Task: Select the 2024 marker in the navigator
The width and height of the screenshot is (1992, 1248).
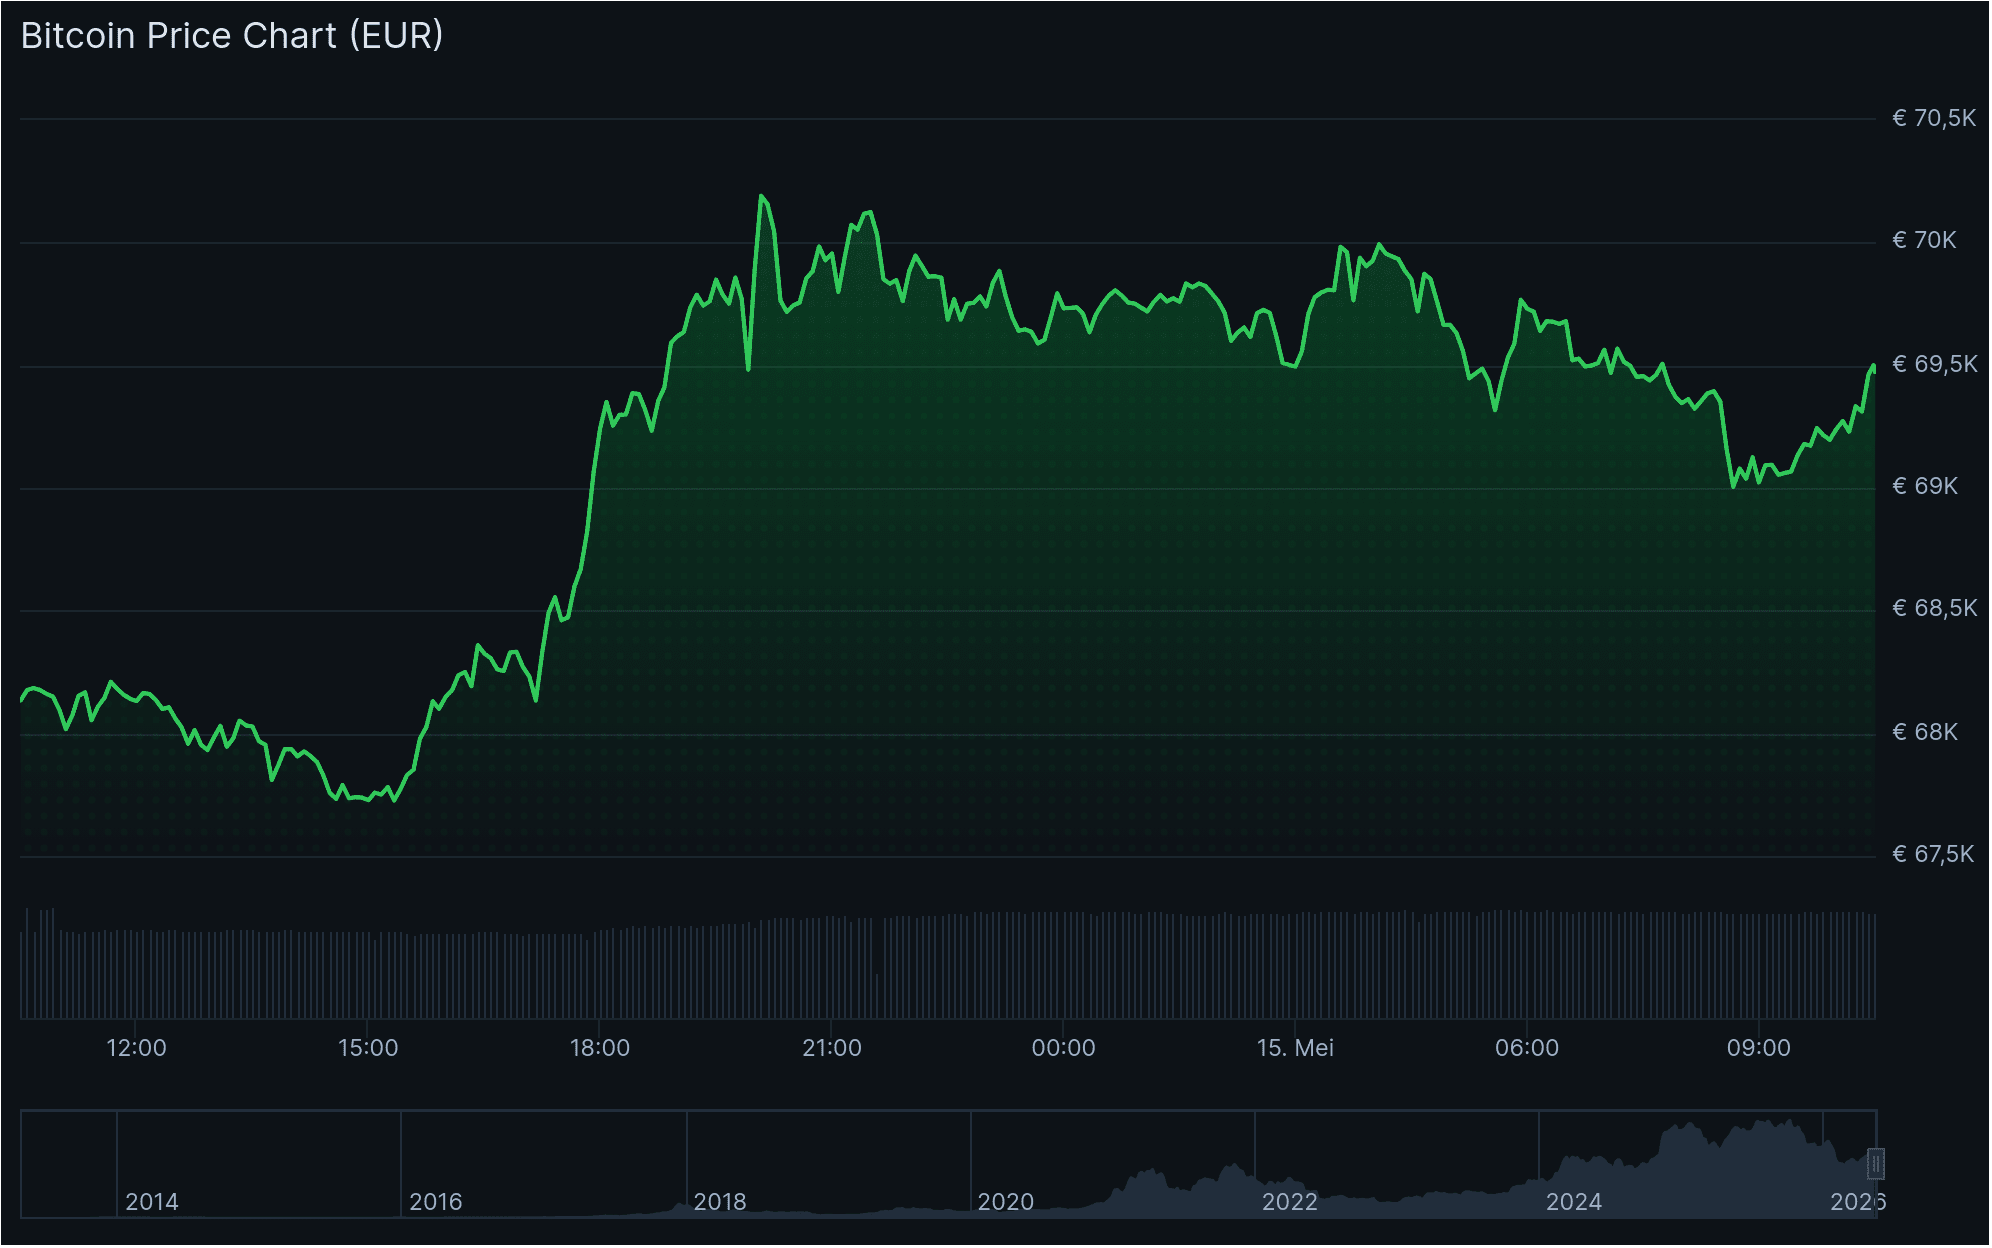Action: 1573,1202
